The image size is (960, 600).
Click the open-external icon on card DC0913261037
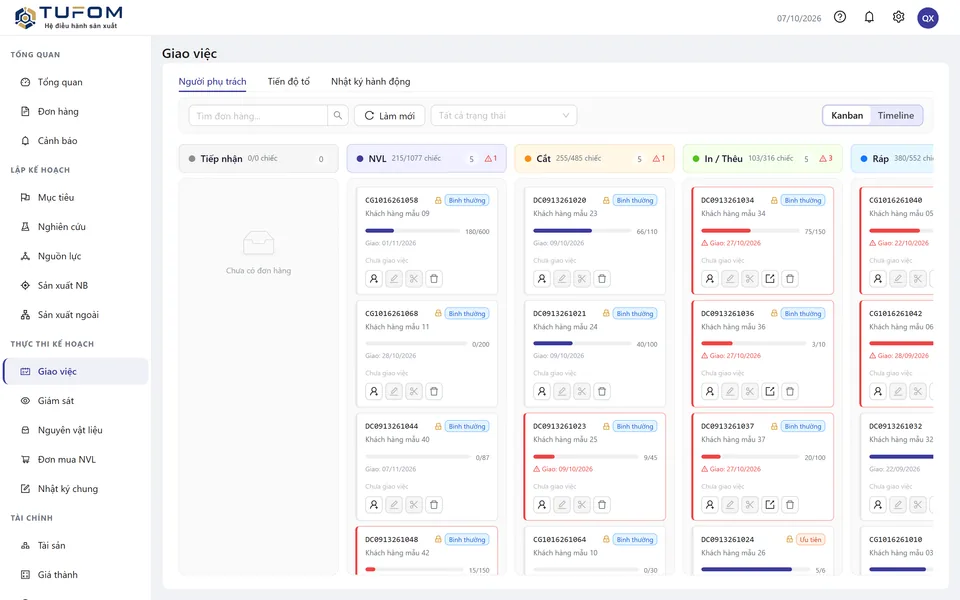tap(770, 504)
